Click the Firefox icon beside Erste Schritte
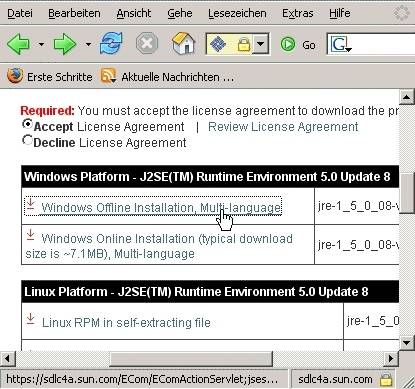This screenshot has width=415, height=389. point(15,76)
